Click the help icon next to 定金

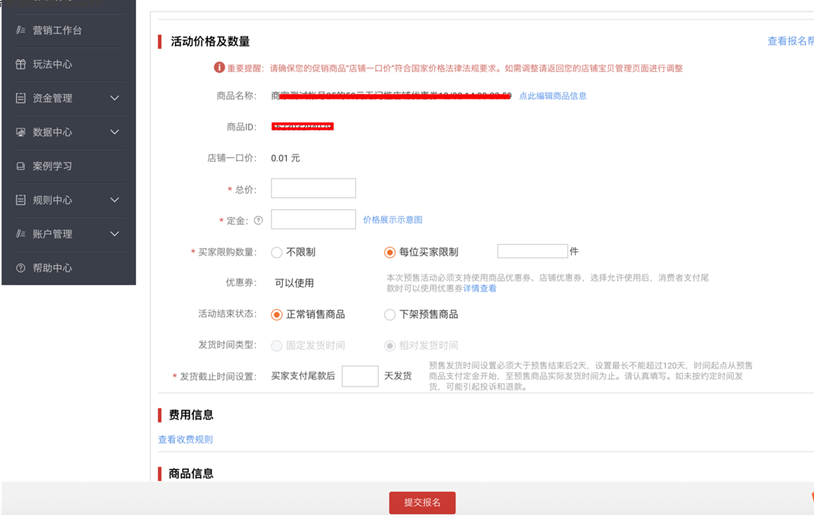tap(258, 221)
